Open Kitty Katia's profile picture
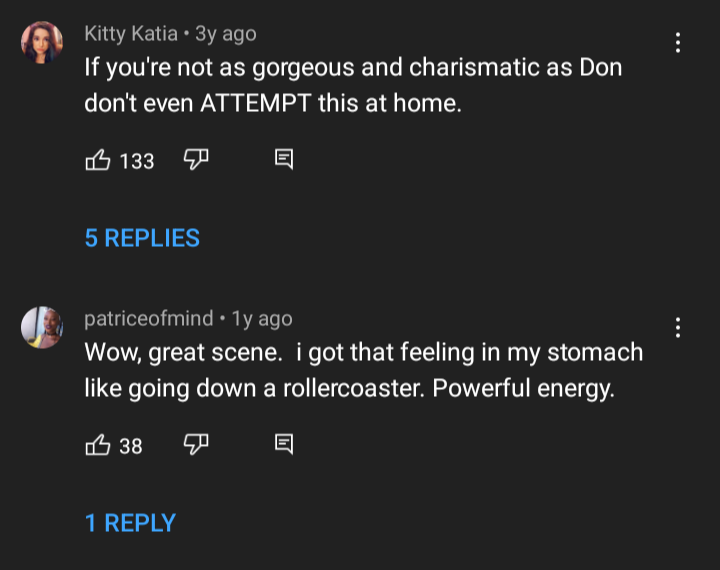 (42, 42)
